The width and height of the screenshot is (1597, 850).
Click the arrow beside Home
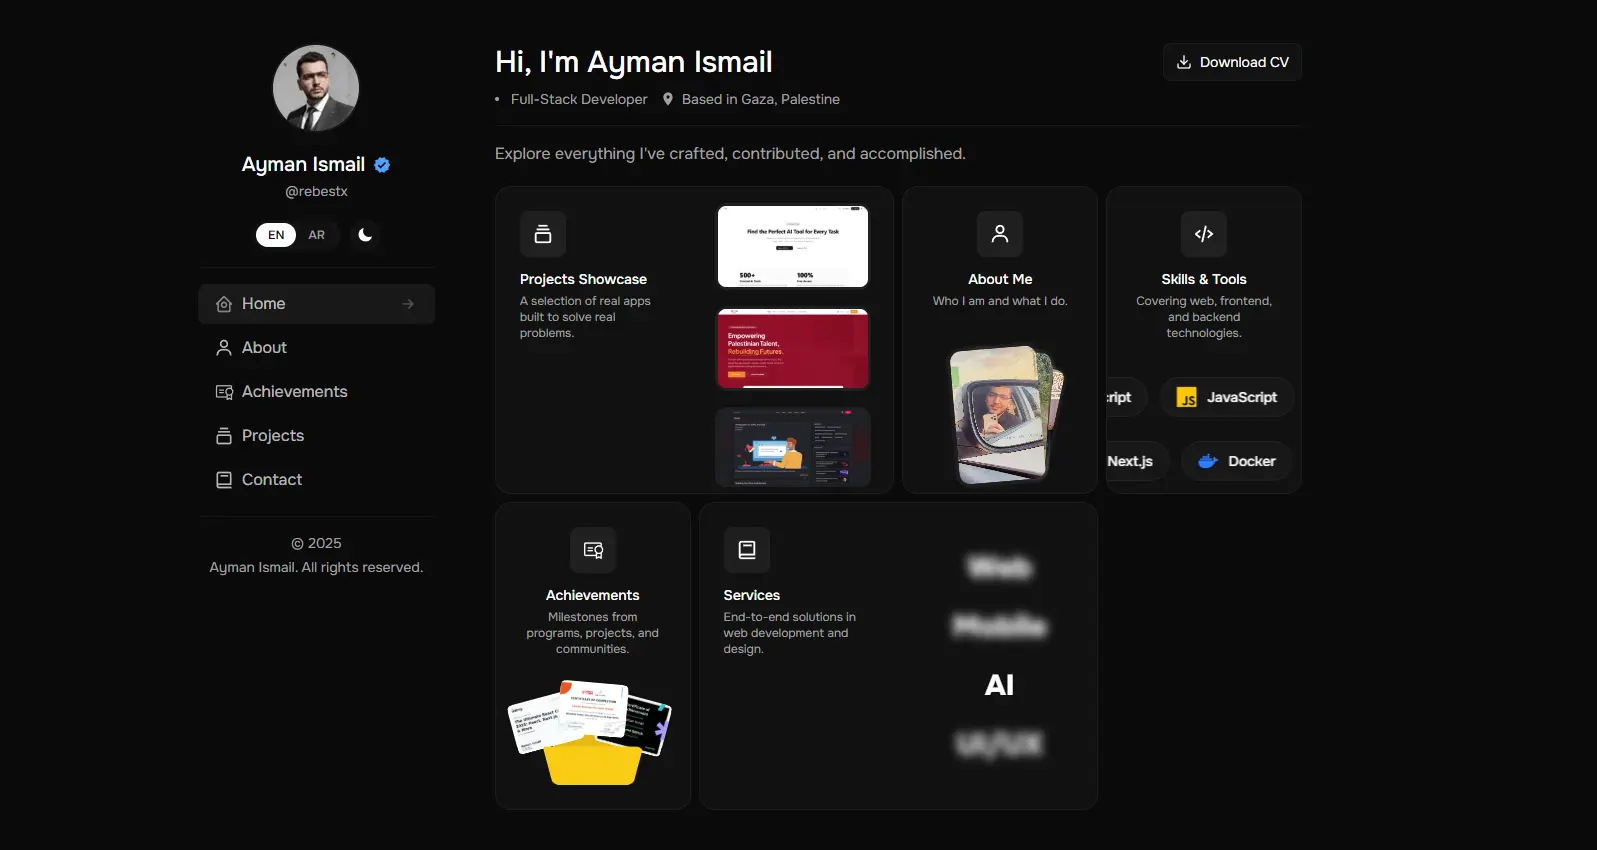tap(408, 304)
